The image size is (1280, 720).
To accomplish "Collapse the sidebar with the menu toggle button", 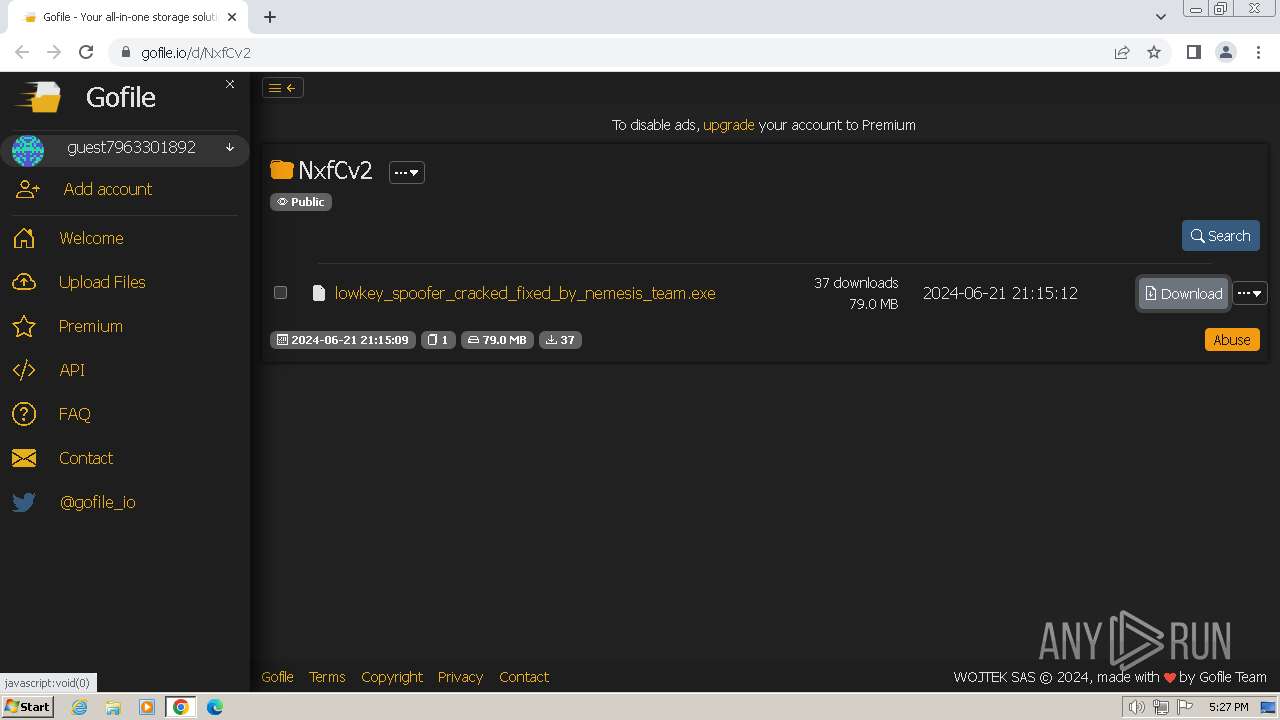I will [283, 88].
